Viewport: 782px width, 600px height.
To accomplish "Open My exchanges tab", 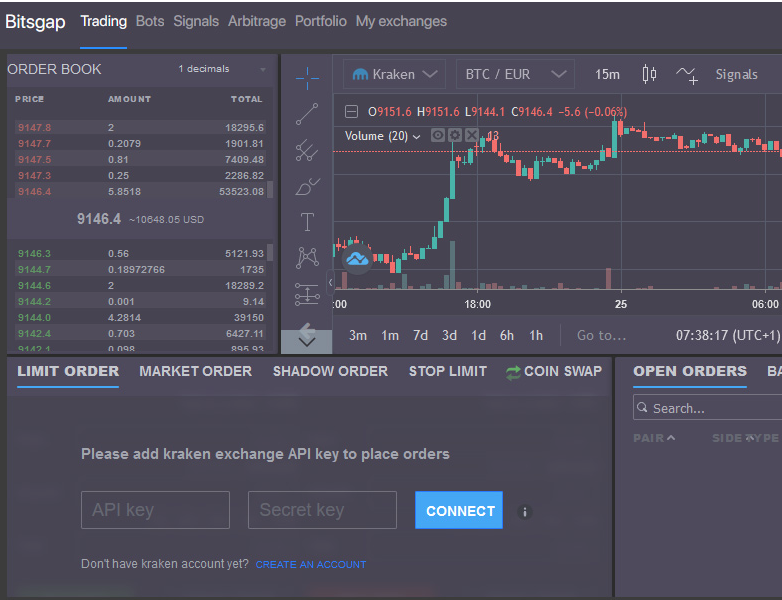I will (401, 21).
